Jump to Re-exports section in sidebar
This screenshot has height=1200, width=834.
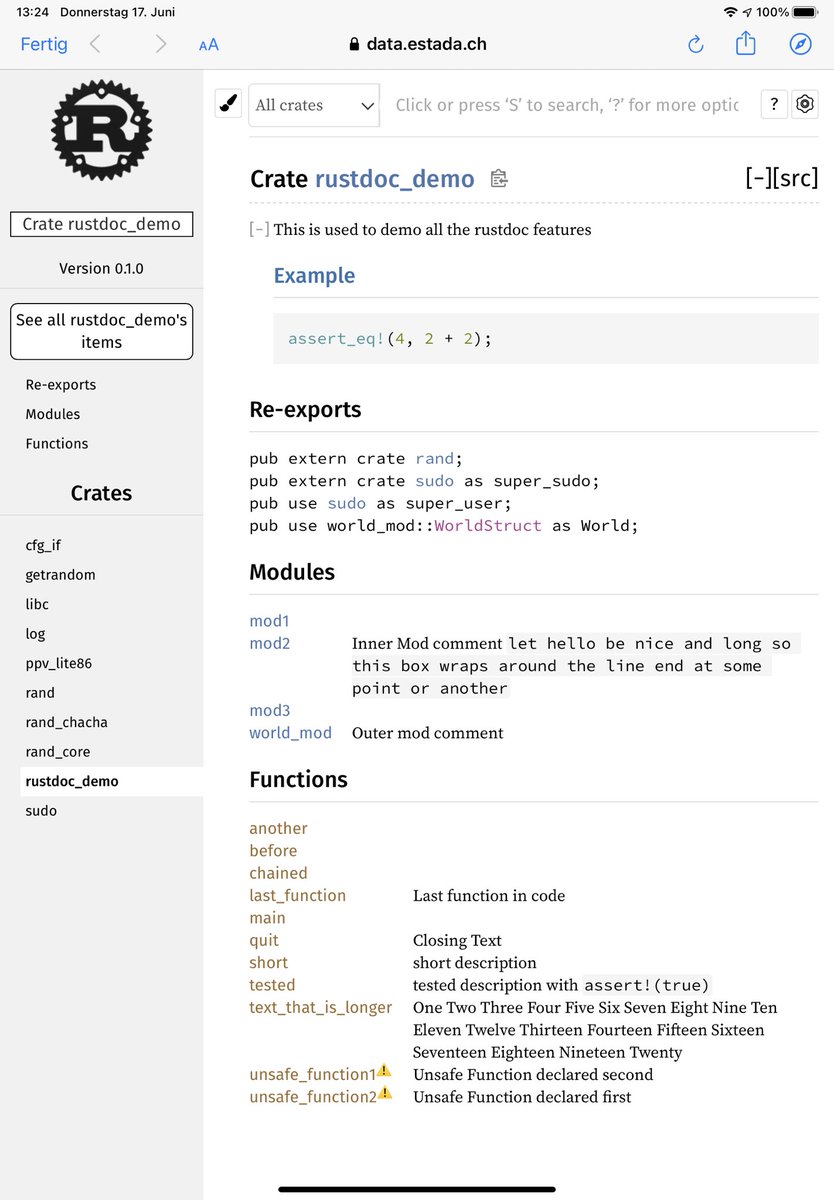[61, 385]
